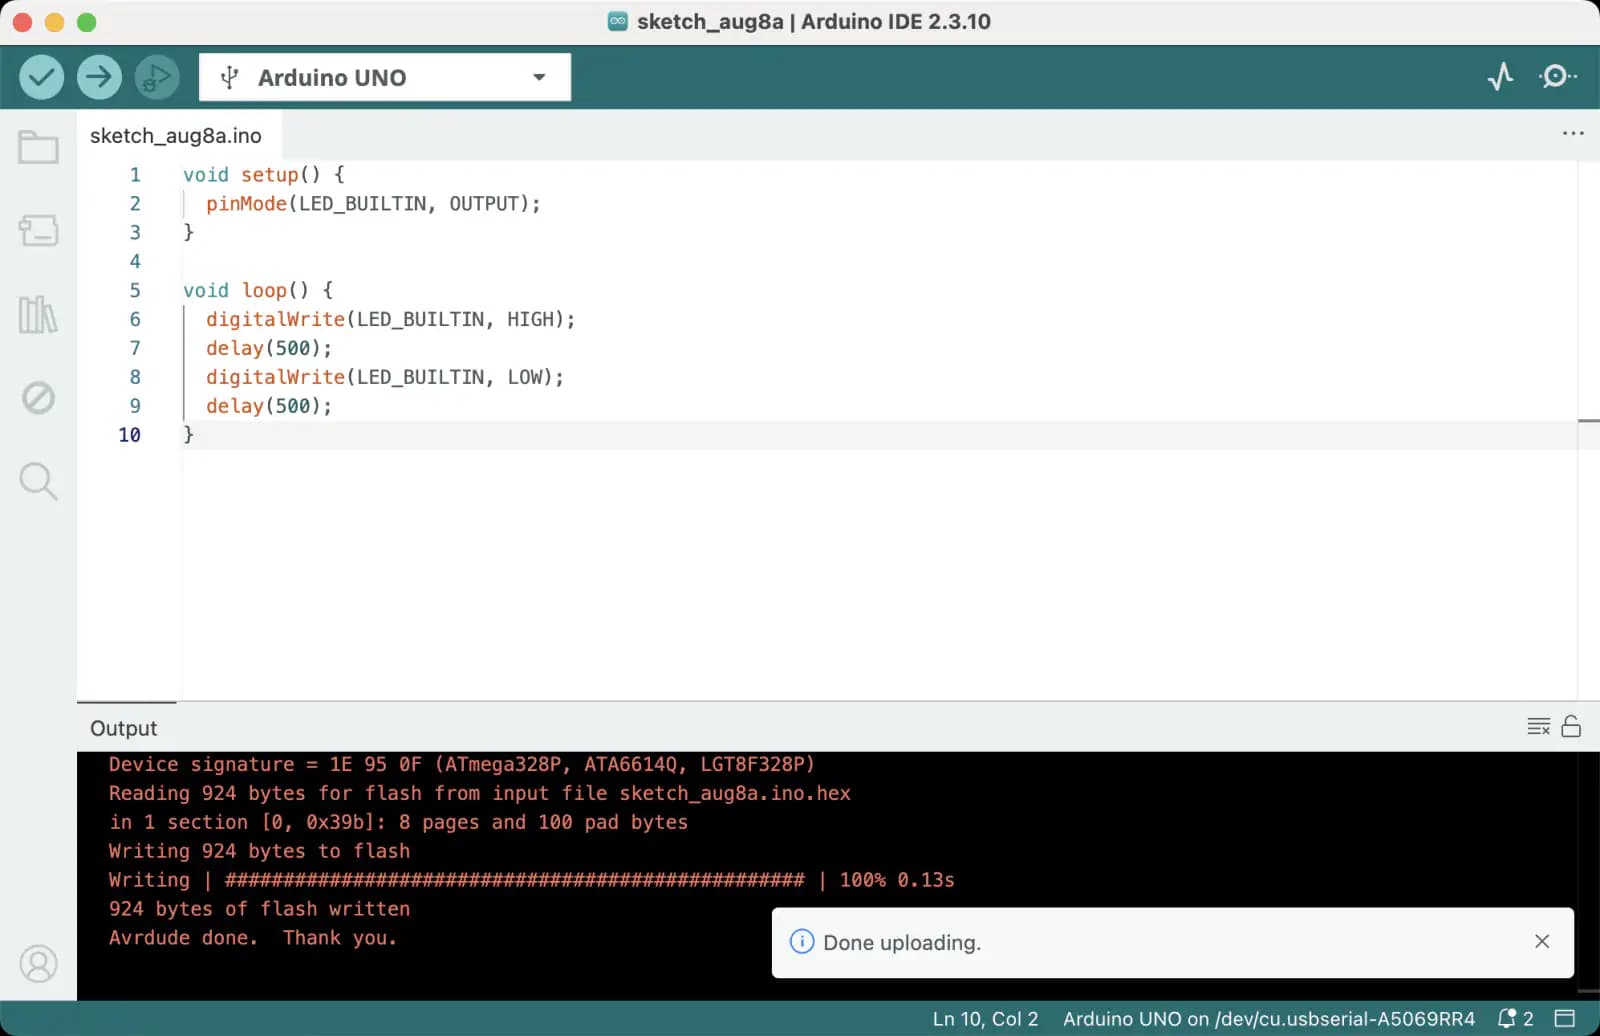Click 'in 1 section' output line
The height and width of the screenshot is (1036, 1600).
(398, 823)
